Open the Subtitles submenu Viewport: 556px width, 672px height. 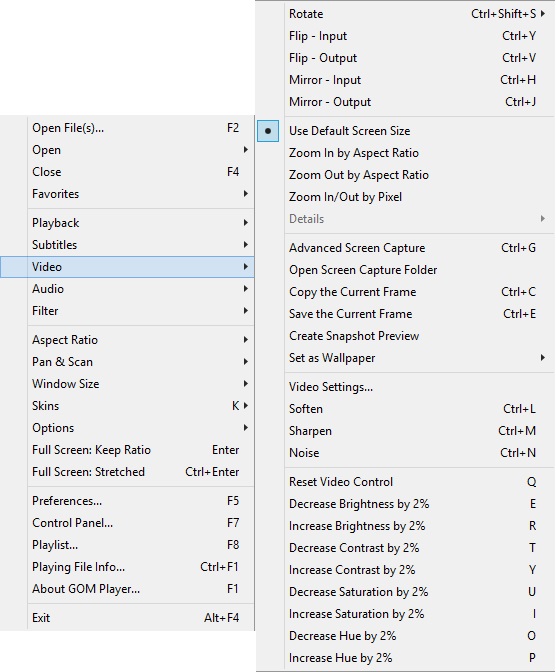[127, 245]
